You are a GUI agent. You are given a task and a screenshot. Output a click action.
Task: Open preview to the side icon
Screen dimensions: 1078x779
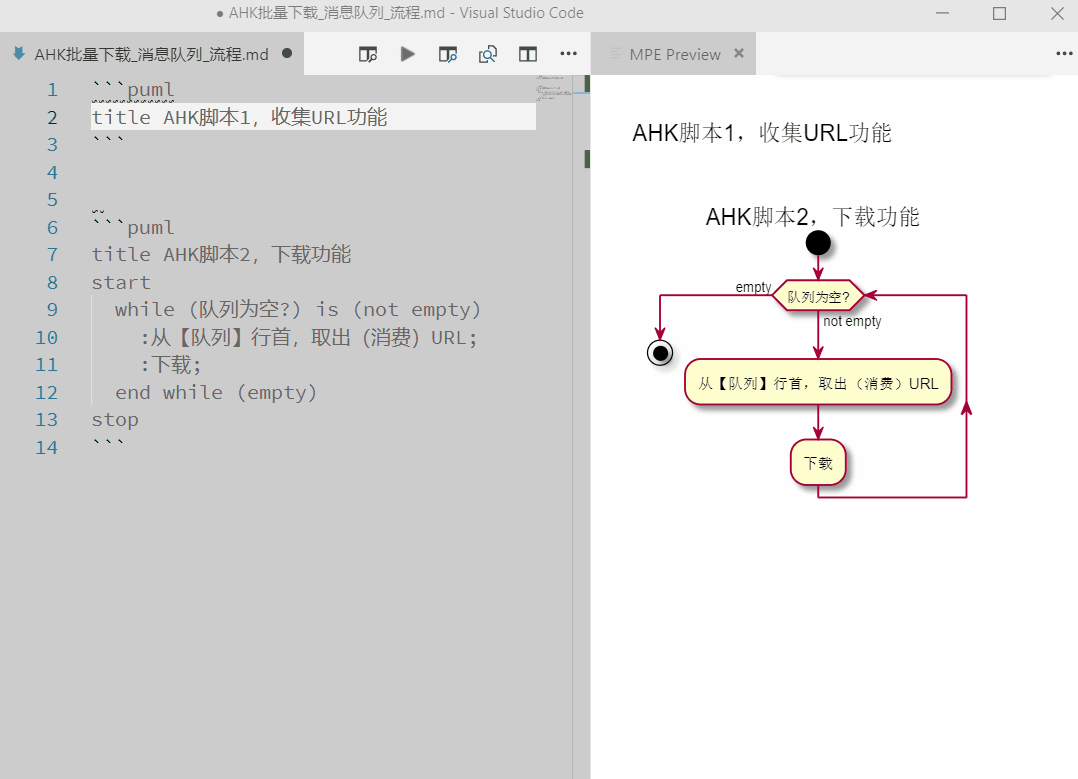368,54
